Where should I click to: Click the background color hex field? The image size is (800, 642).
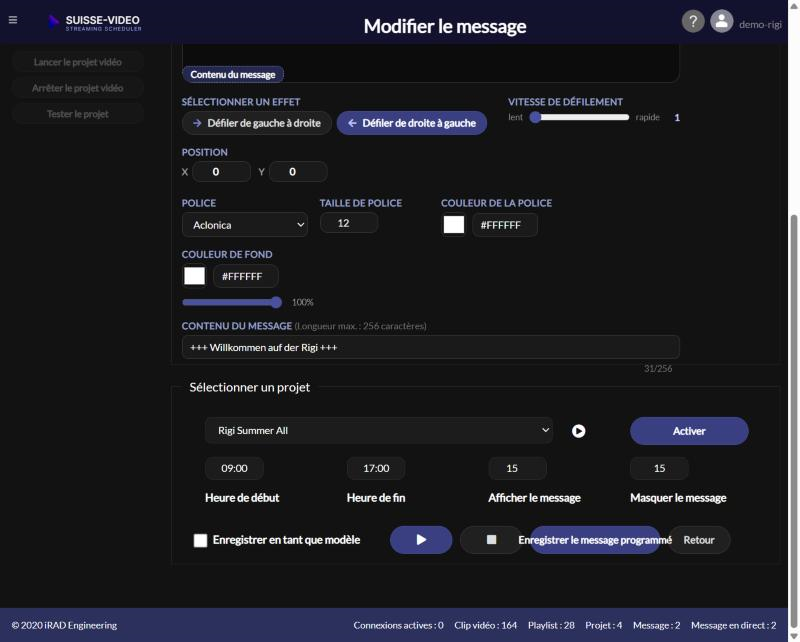pos(245,276)
